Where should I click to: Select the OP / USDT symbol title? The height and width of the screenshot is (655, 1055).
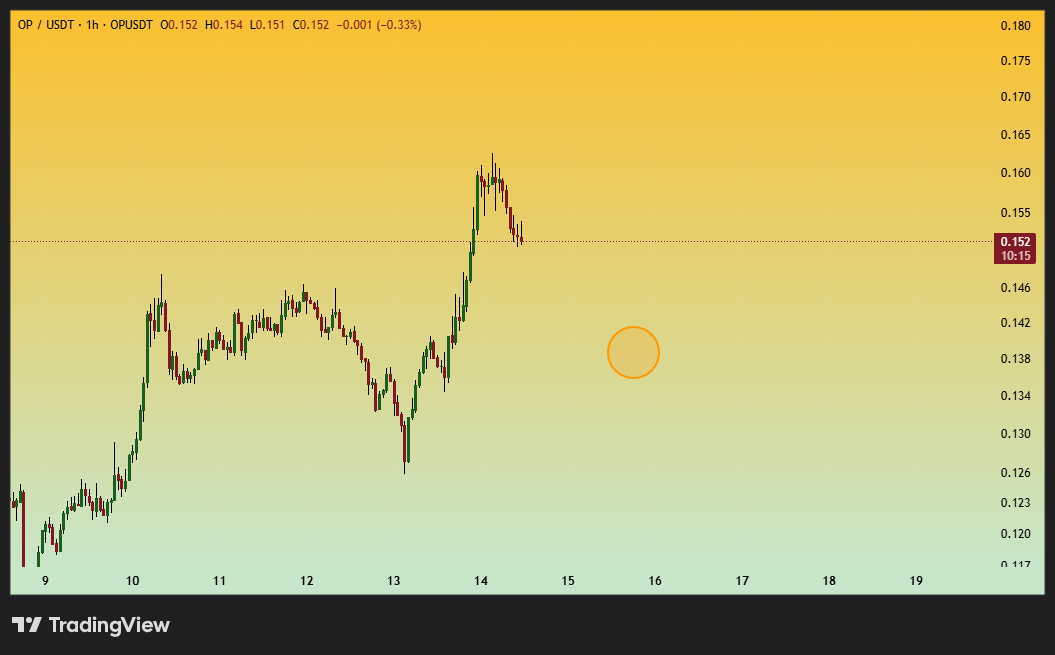pos(46,25)
